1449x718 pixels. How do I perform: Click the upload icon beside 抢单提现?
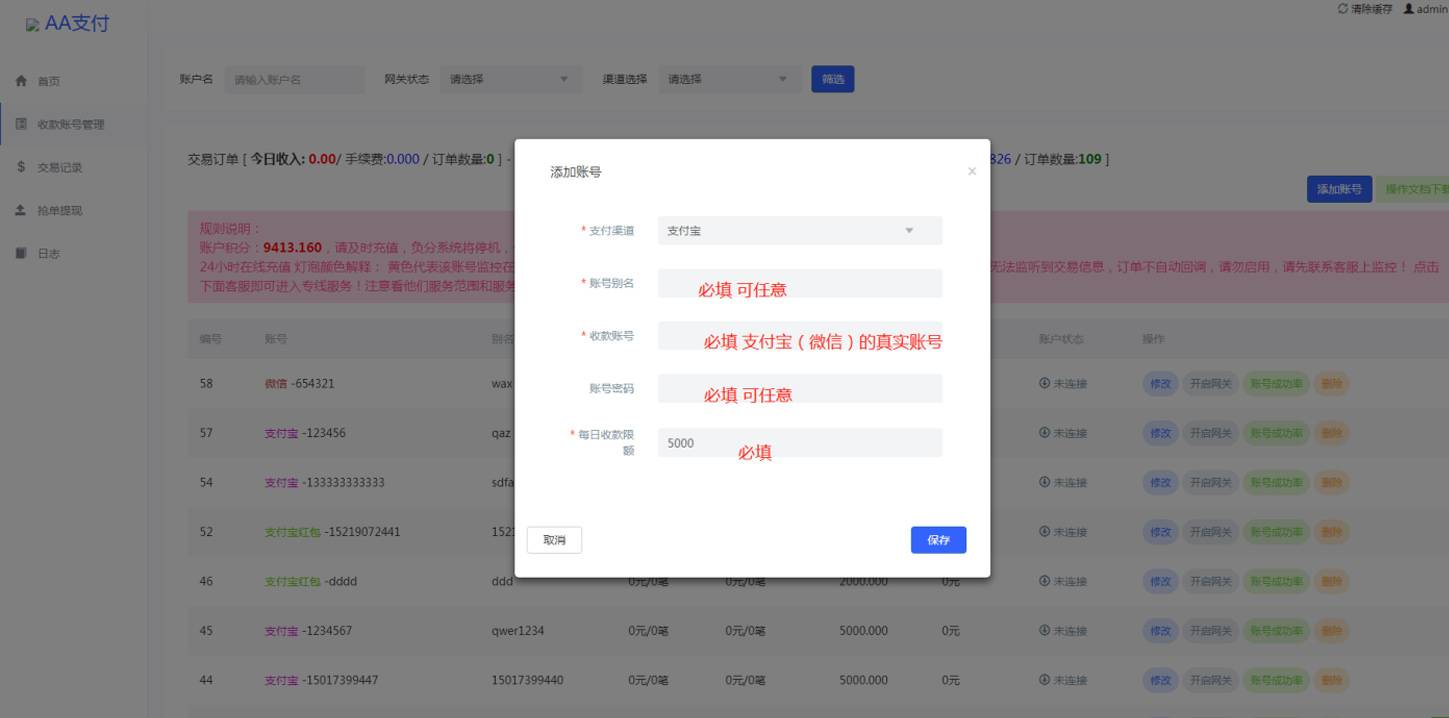tap(18, 210)
